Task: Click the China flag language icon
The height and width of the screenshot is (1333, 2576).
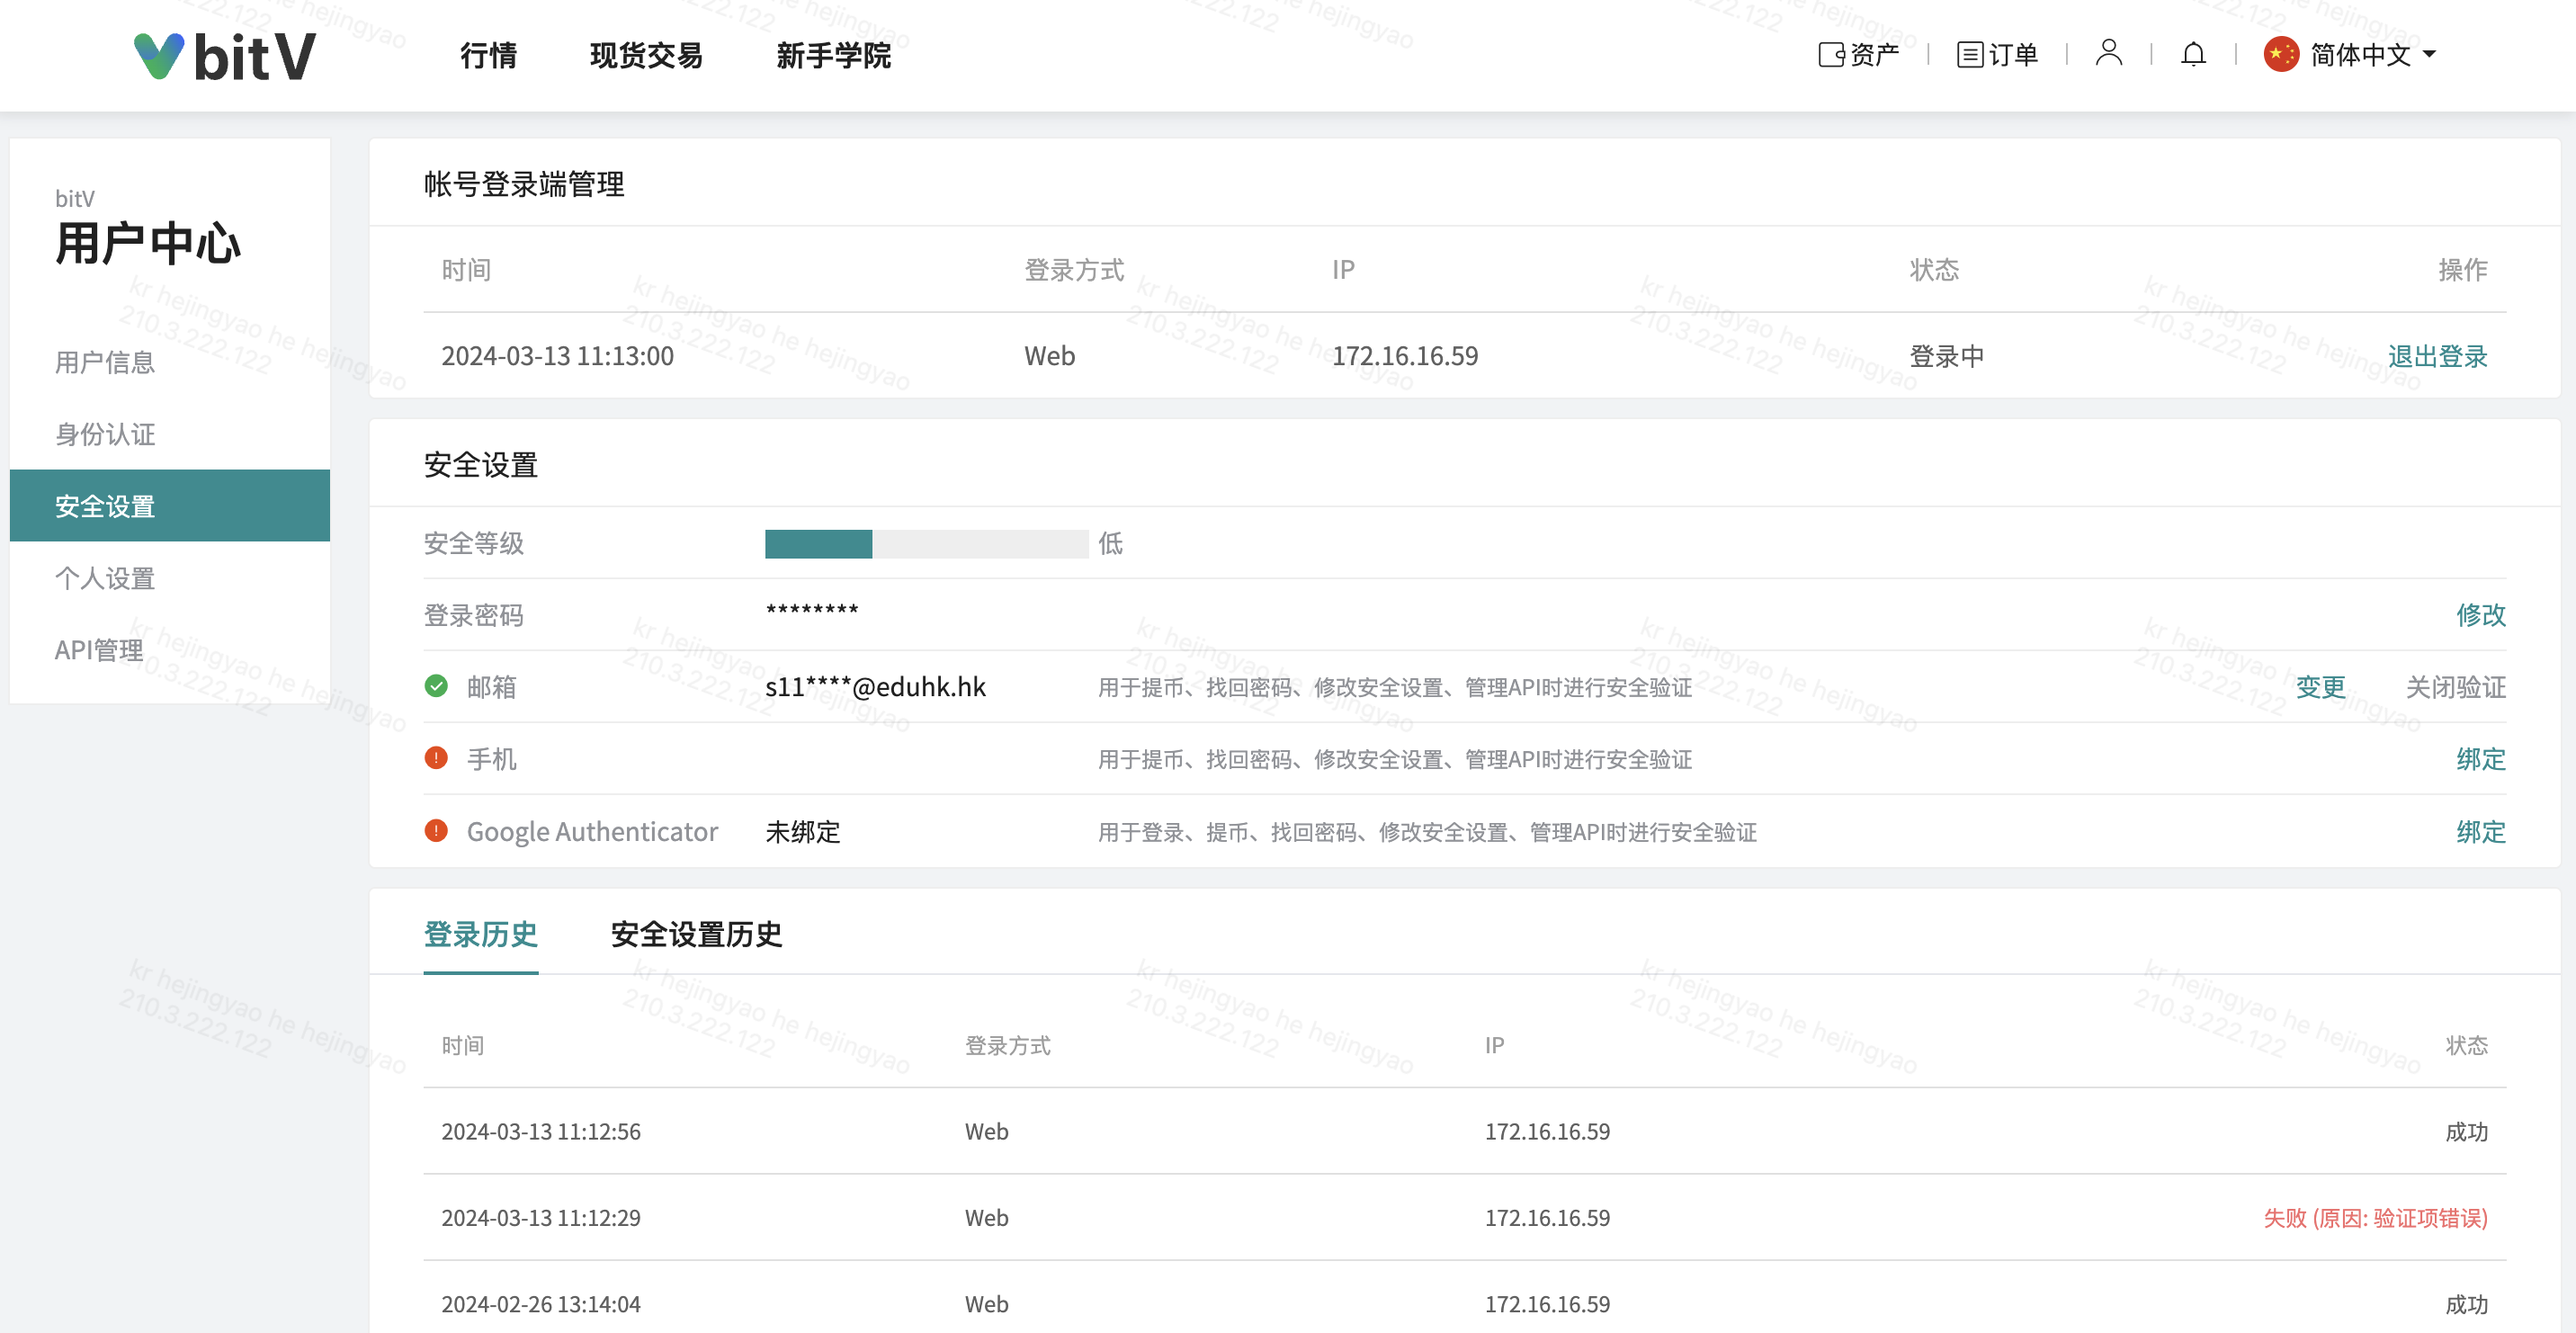Action: 2281,54
